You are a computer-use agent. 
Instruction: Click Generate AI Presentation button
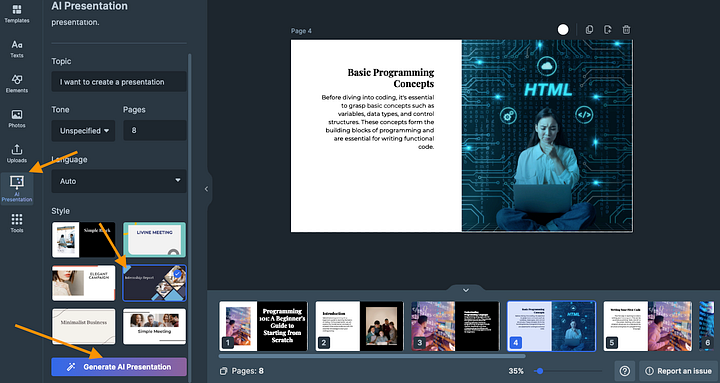pyautogui.click(x=119, y=367)
